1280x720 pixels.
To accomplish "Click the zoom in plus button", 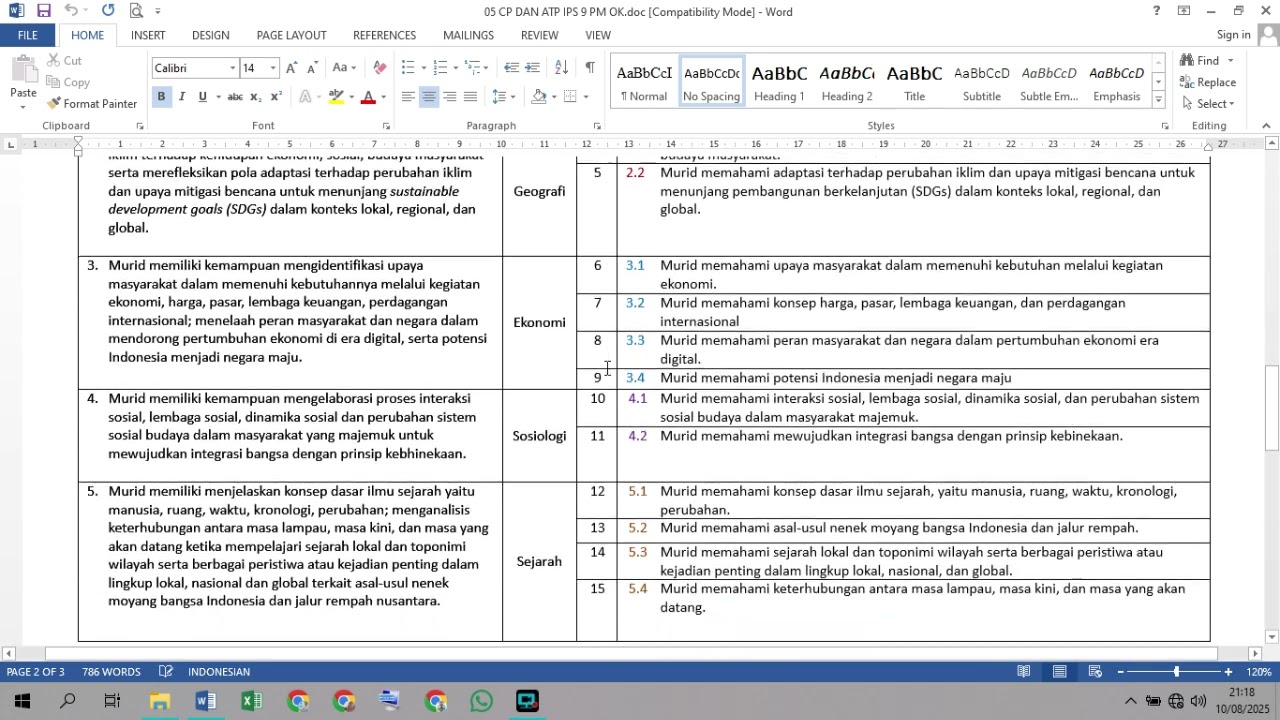I will pyautogui.click(x=1229, y=672).
